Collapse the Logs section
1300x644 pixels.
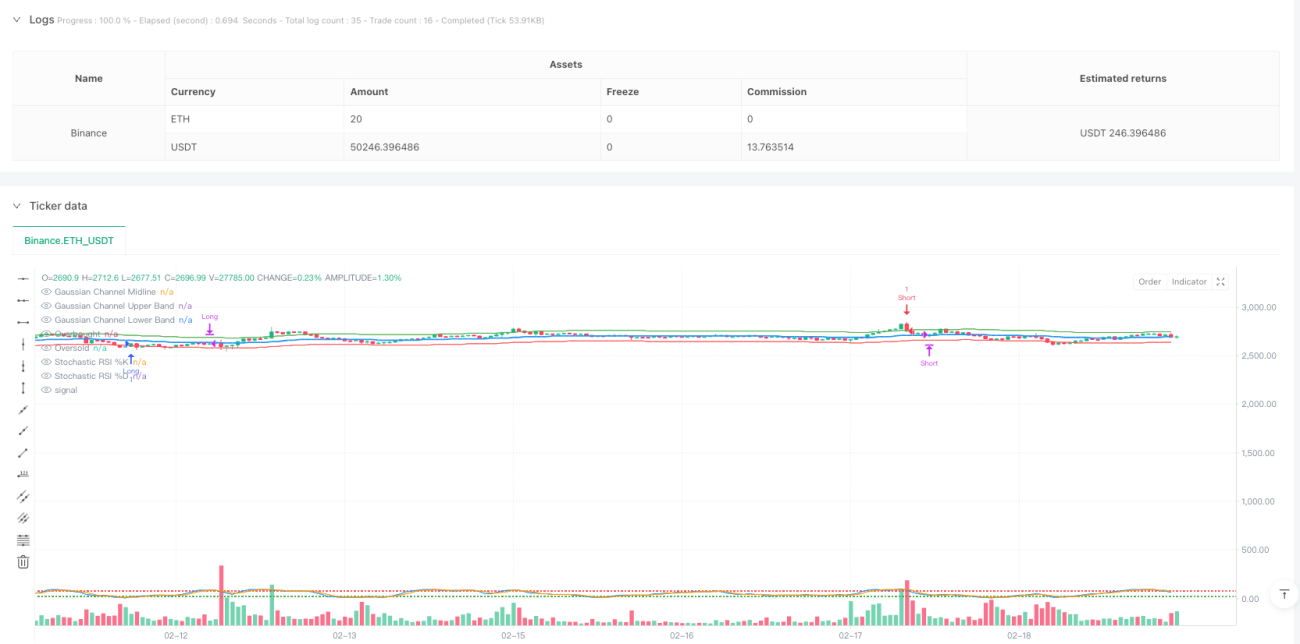tap(16, 20)
